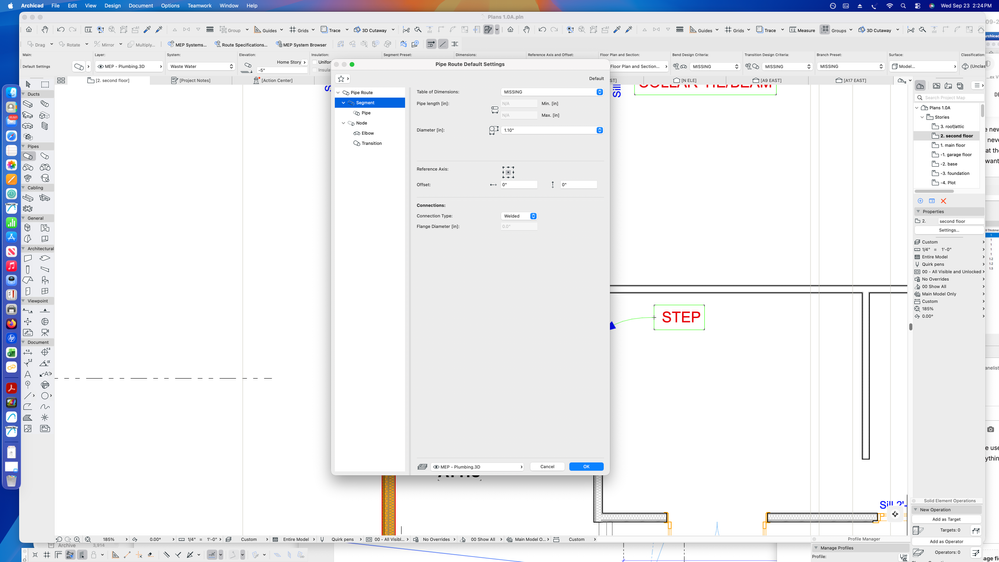Open Quirk pens set in quick options
999x562 pixels.
(x=949, y=264)
